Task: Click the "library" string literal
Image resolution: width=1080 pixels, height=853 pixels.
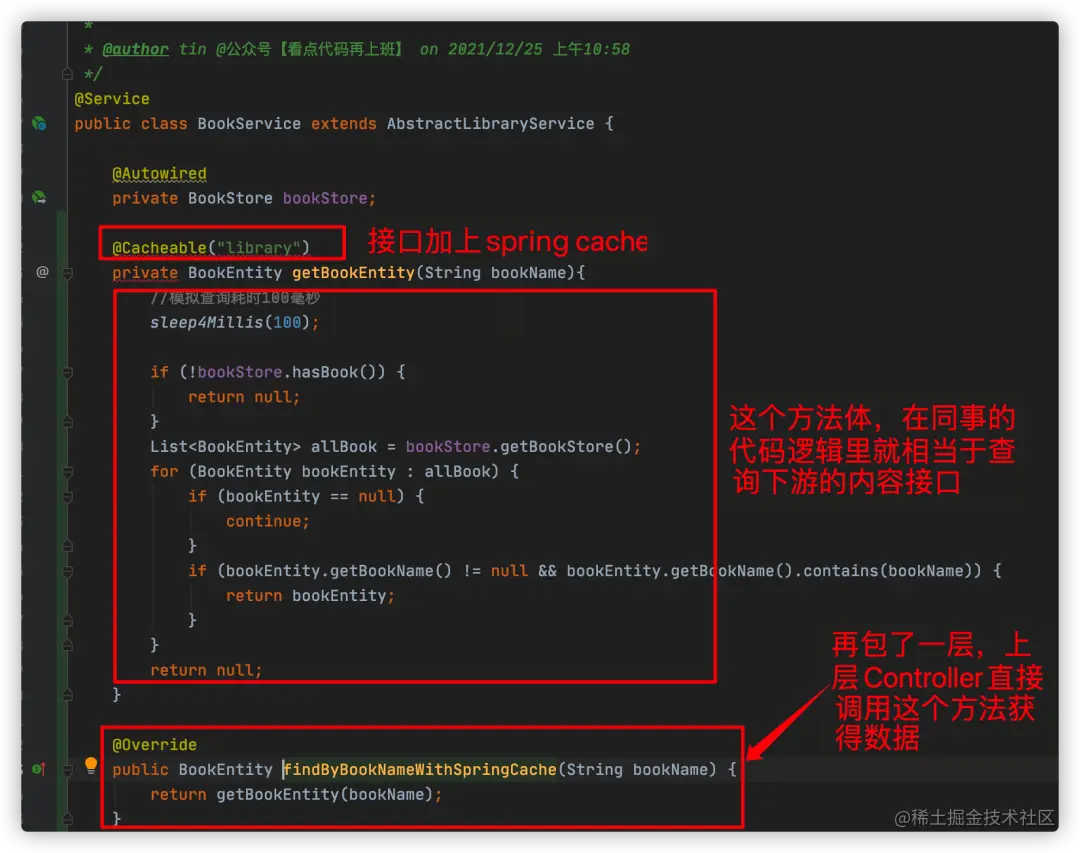Action: (x=258, y=247)
